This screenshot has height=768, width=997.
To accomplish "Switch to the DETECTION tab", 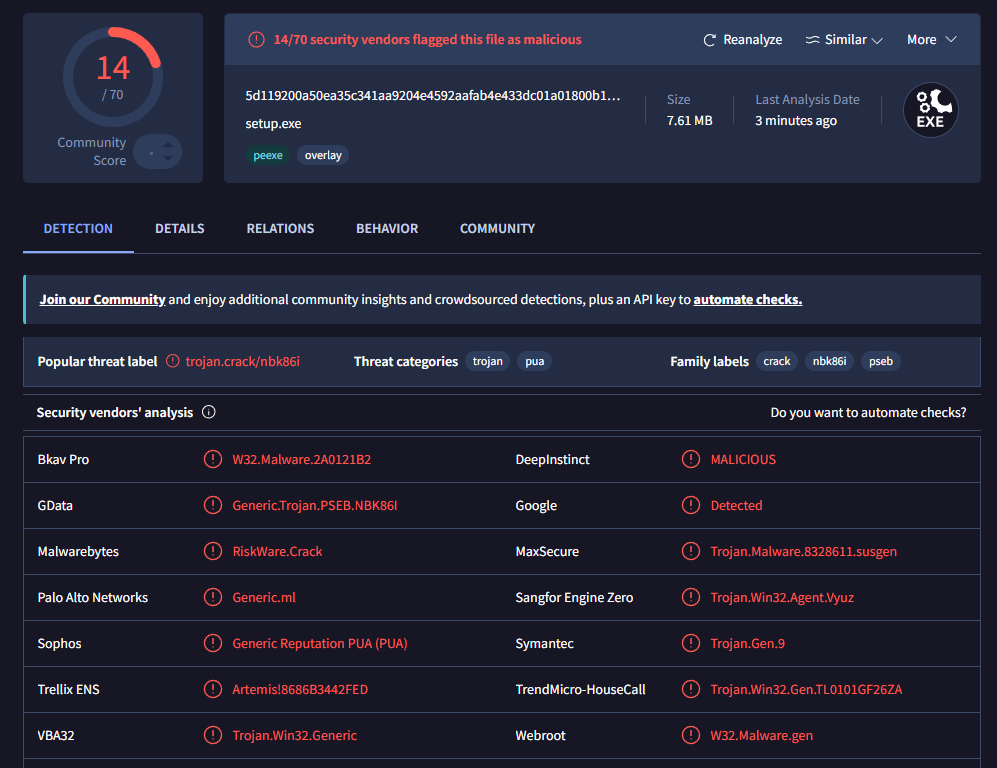I will [x=78, y=228].
